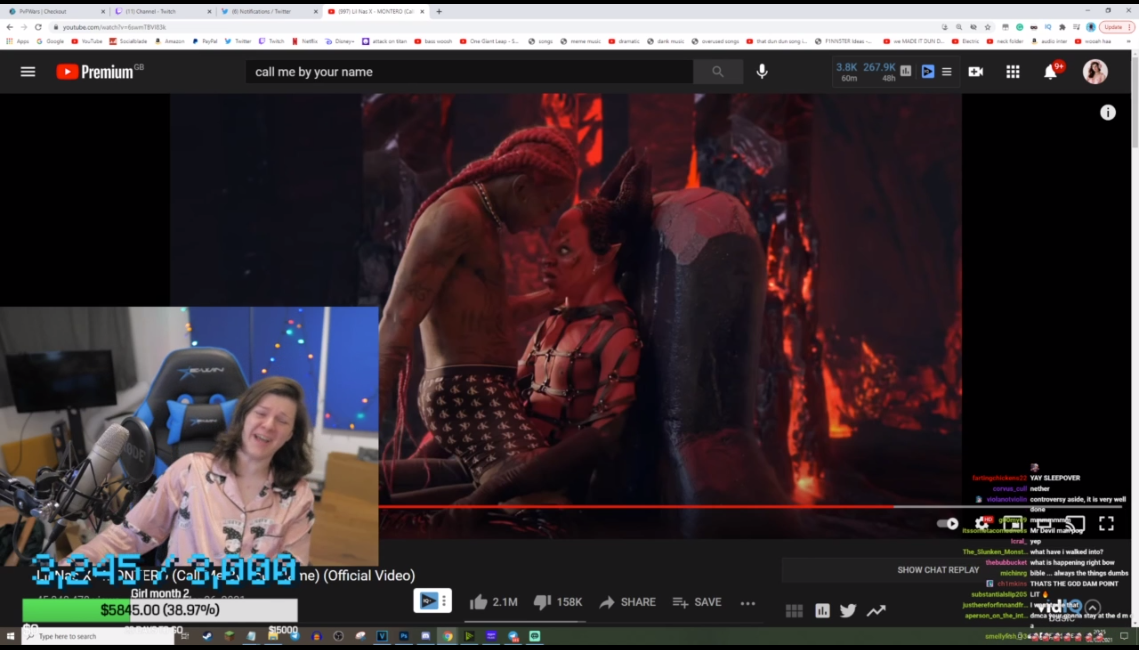Screen dimensions: 1139x650
Task: Select the Lil Nas X MONTERO YouTube tab
Action: click(376, 11)
